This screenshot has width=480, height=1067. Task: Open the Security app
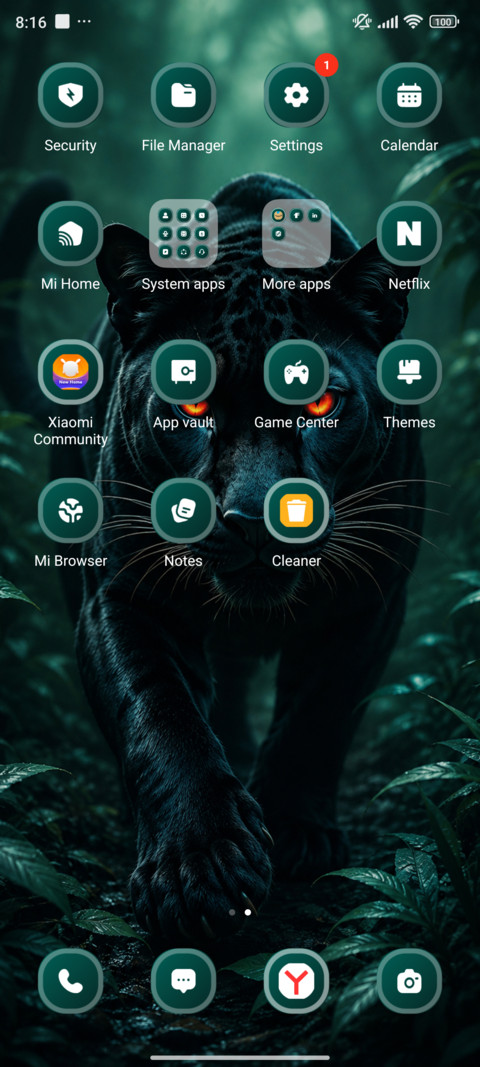[70, 95]
